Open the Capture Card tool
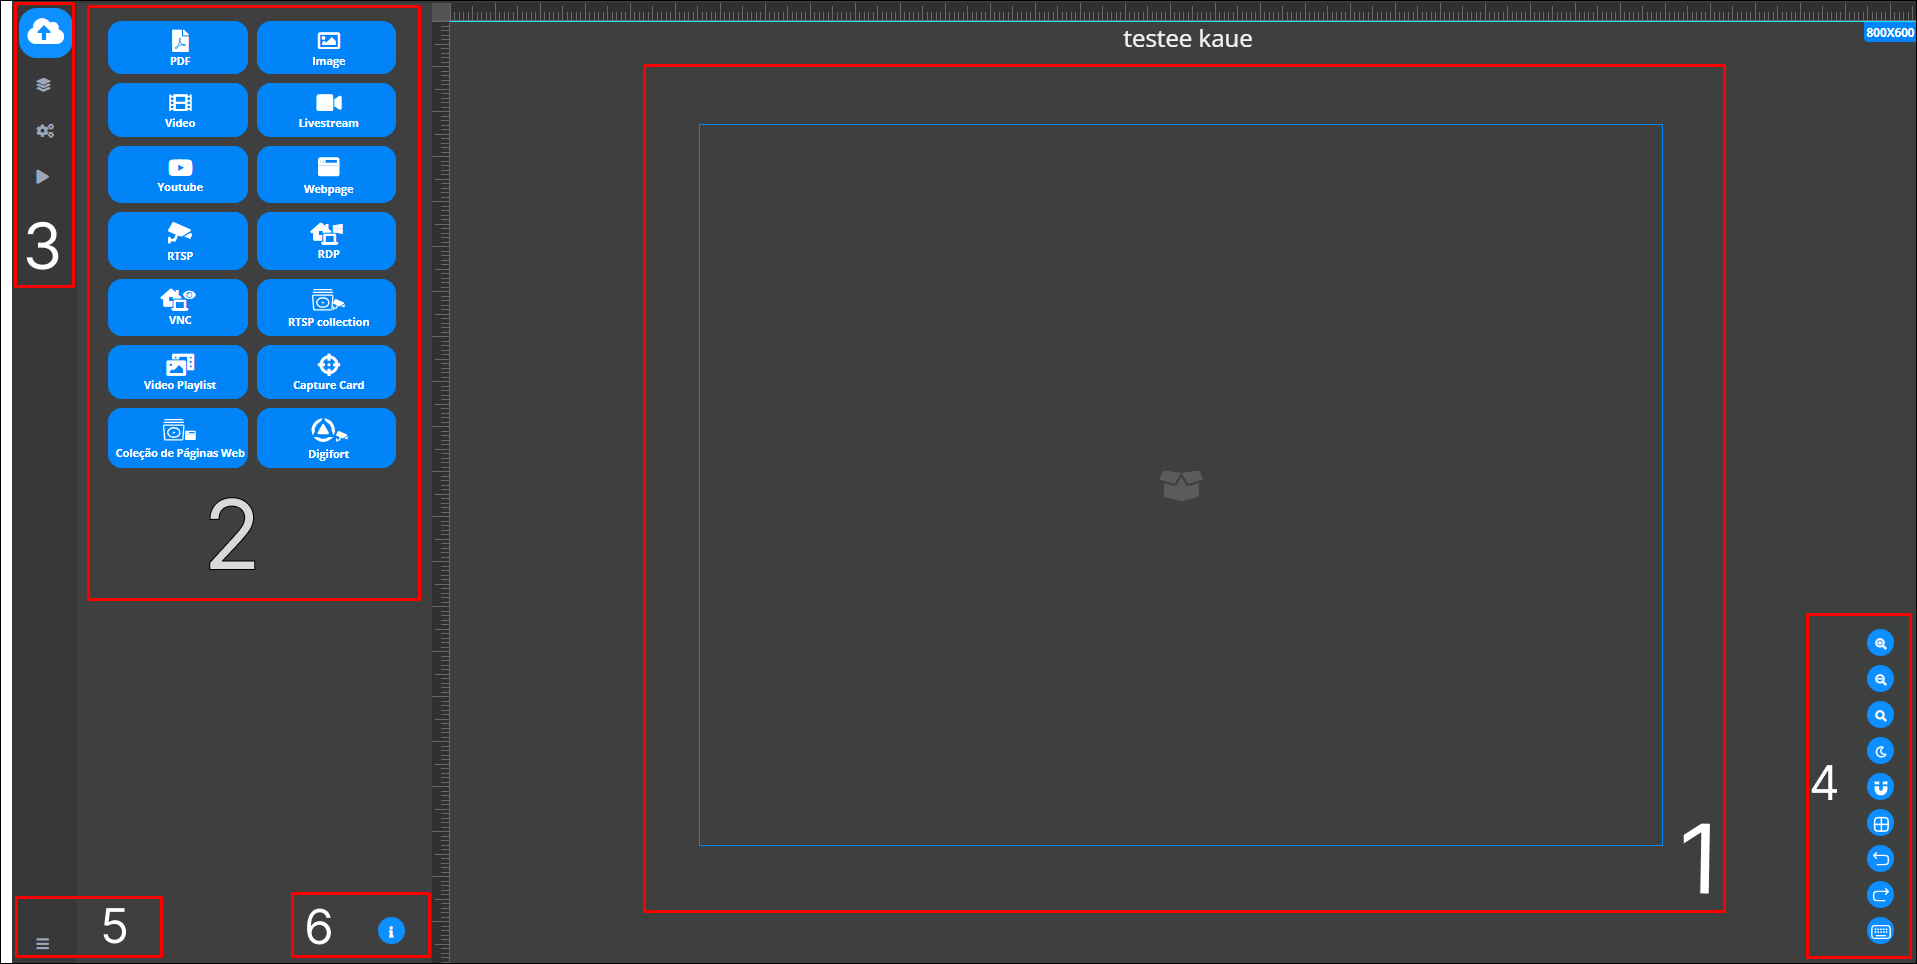Viewport: 1917px width, 964px height. (x=326, y=371)
